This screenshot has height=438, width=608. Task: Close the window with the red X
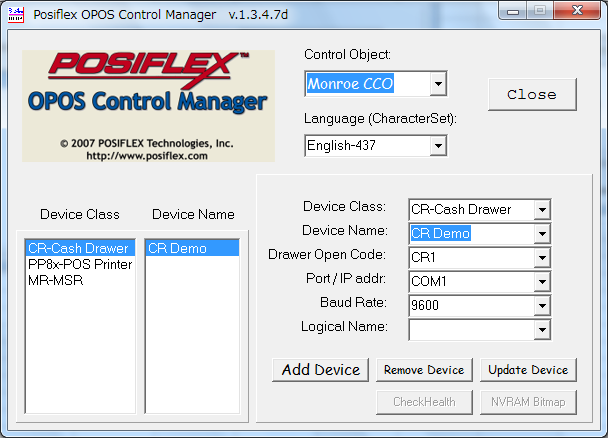pos(577,10)
